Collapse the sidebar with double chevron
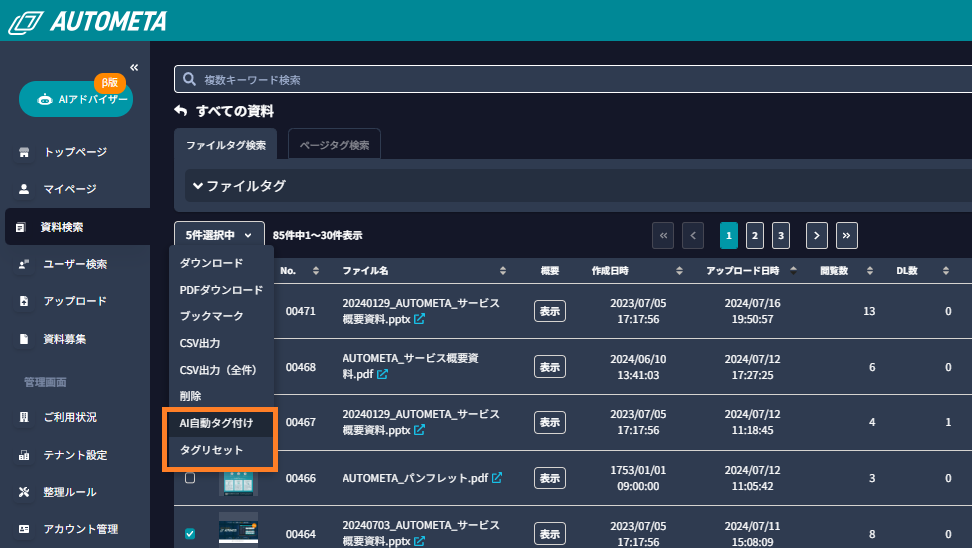Screen dimensions: 972x548 (x=134, y=68)
